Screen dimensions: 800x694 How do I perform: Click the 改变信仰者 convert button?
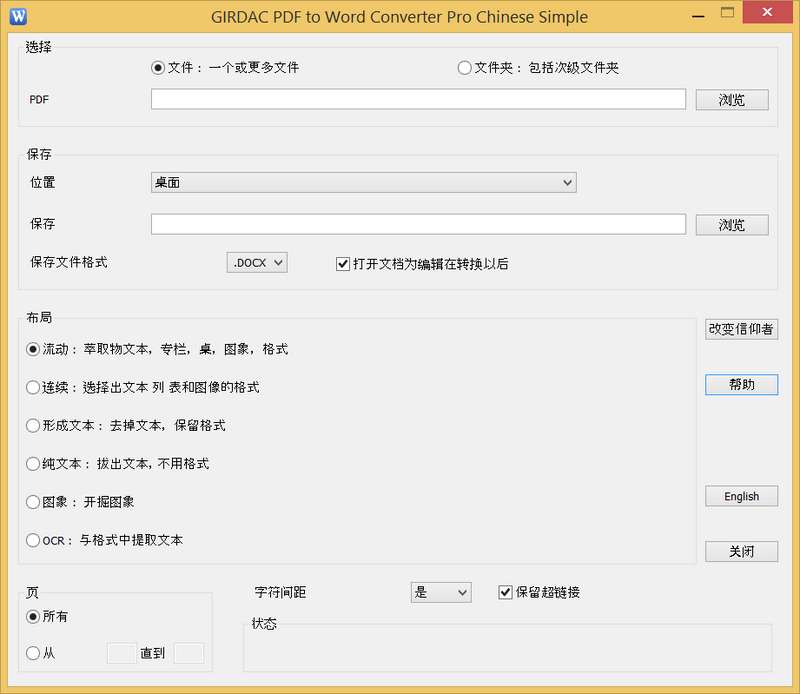click(x=741, y=329)
